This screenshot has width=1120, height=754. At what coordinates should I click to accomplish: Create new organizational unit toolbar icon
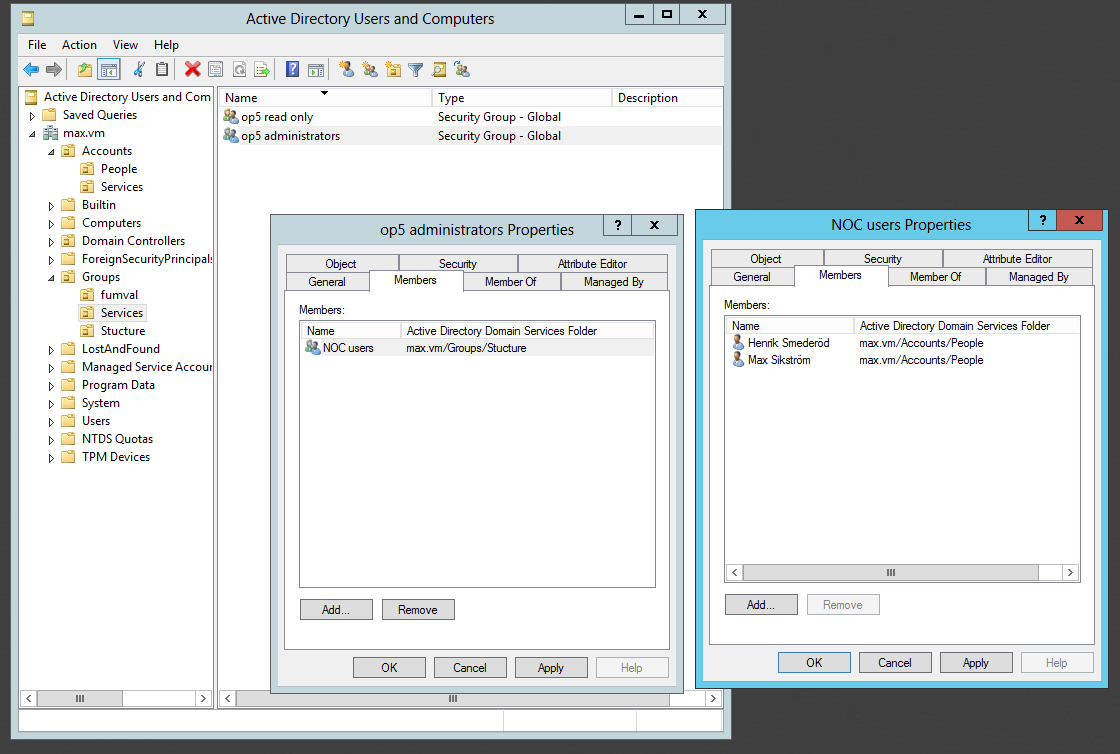pyautogui.click(x=393, y=69)
